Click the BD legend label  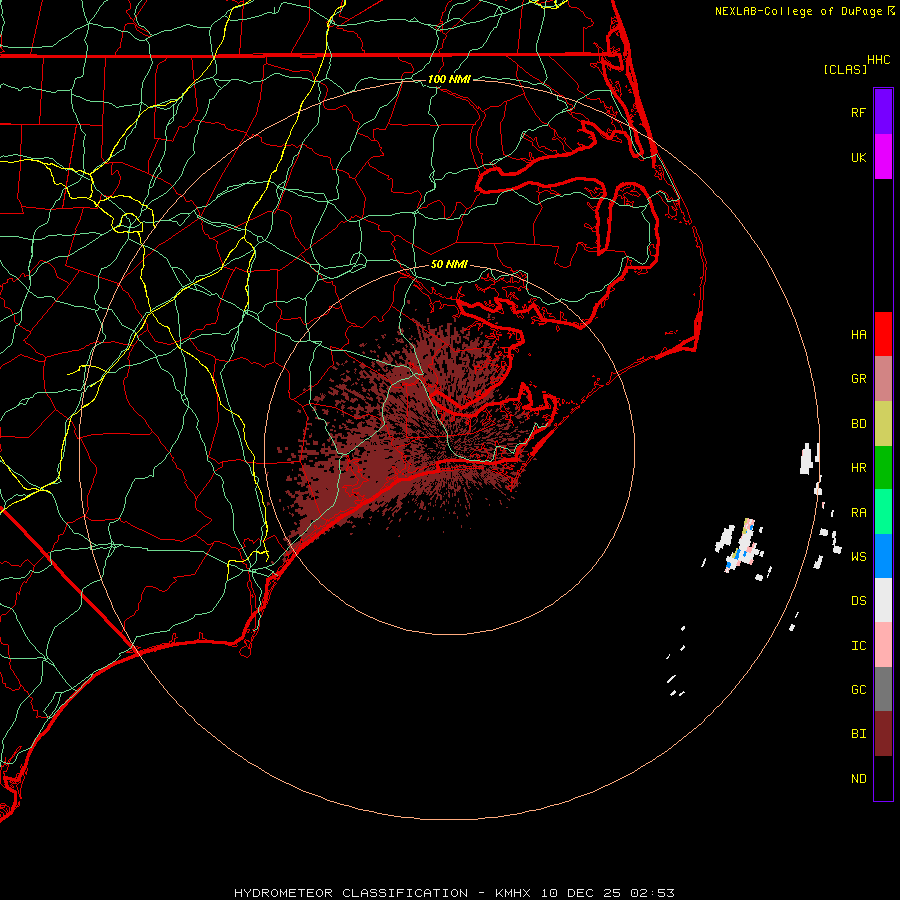point(858,424)
